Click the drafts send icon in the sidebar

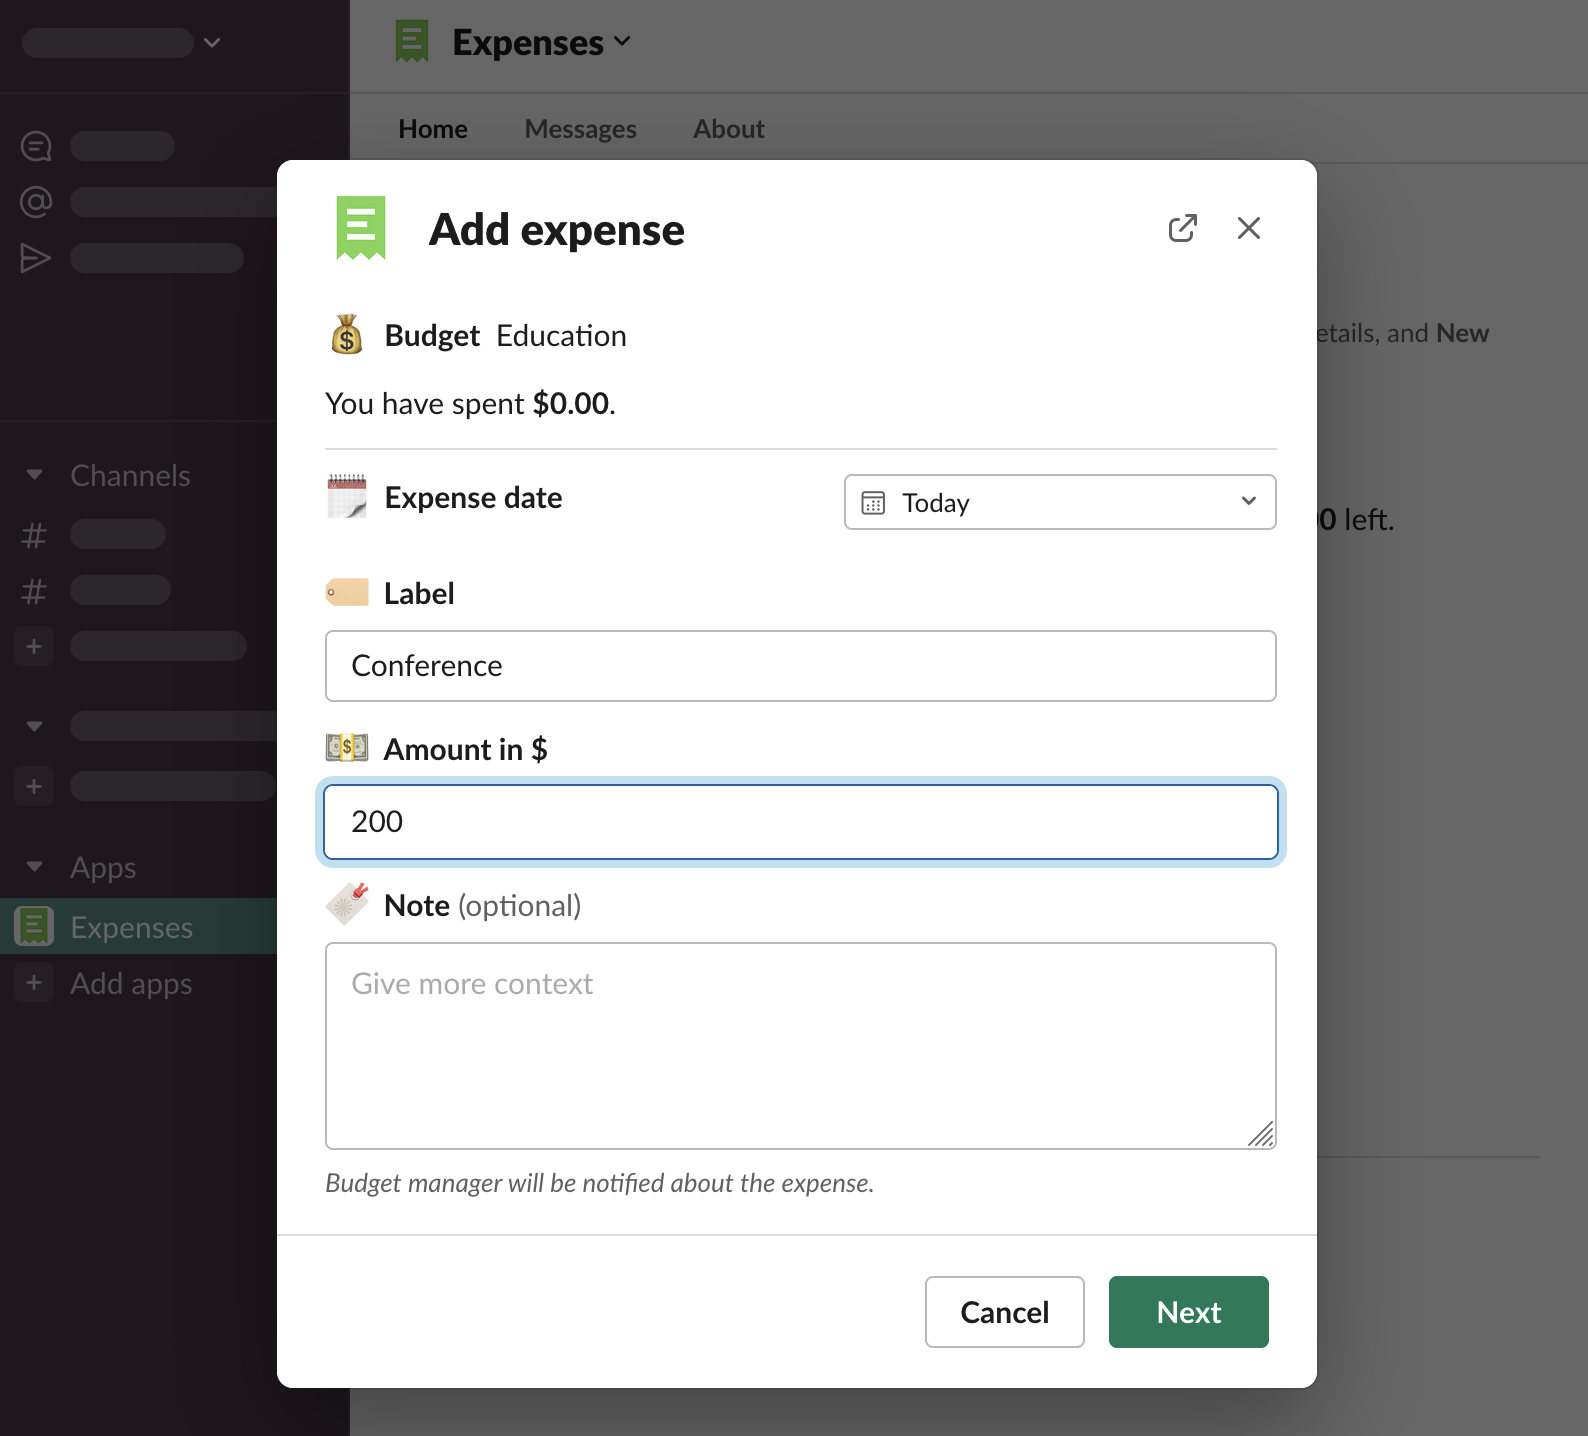(x=36, y=258)
